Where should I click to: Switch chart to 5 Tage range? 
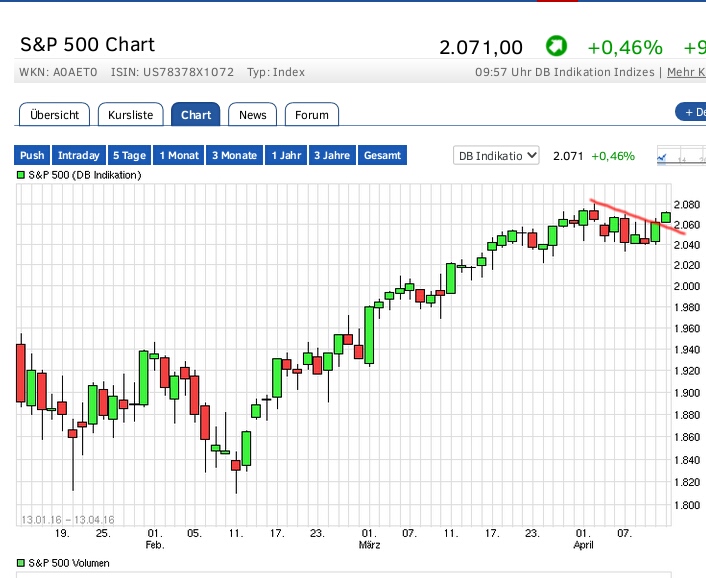129,155
